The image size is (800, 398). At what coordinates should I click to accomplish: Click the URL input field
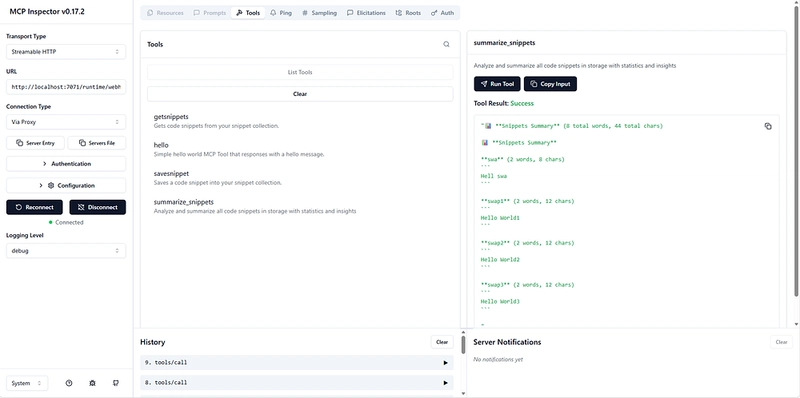(66, 87)
